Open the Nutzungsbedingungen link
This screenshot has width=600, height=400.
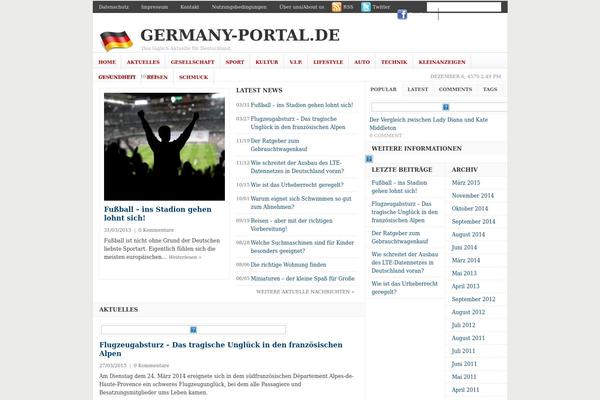point(239,7)
